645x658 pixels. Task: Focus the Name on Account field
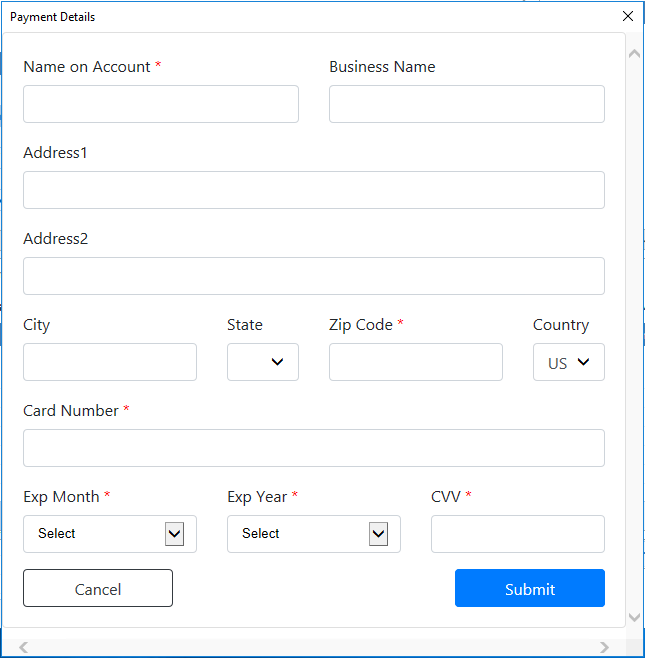161,104
